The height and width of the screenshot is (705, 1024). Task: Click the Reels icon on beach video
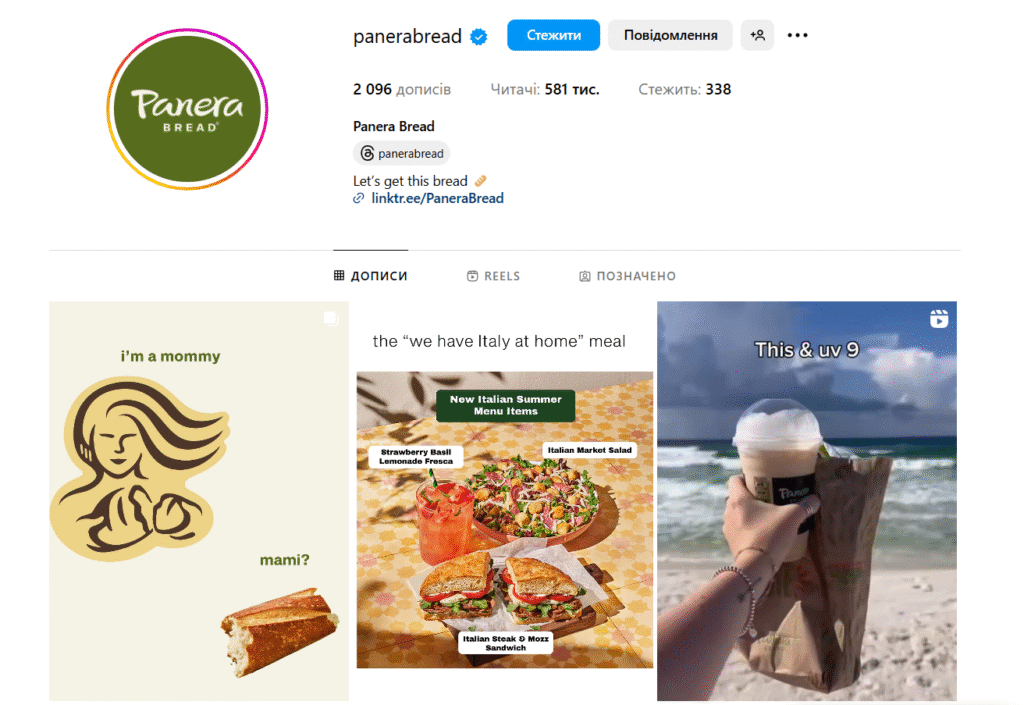tap(939, 319)
